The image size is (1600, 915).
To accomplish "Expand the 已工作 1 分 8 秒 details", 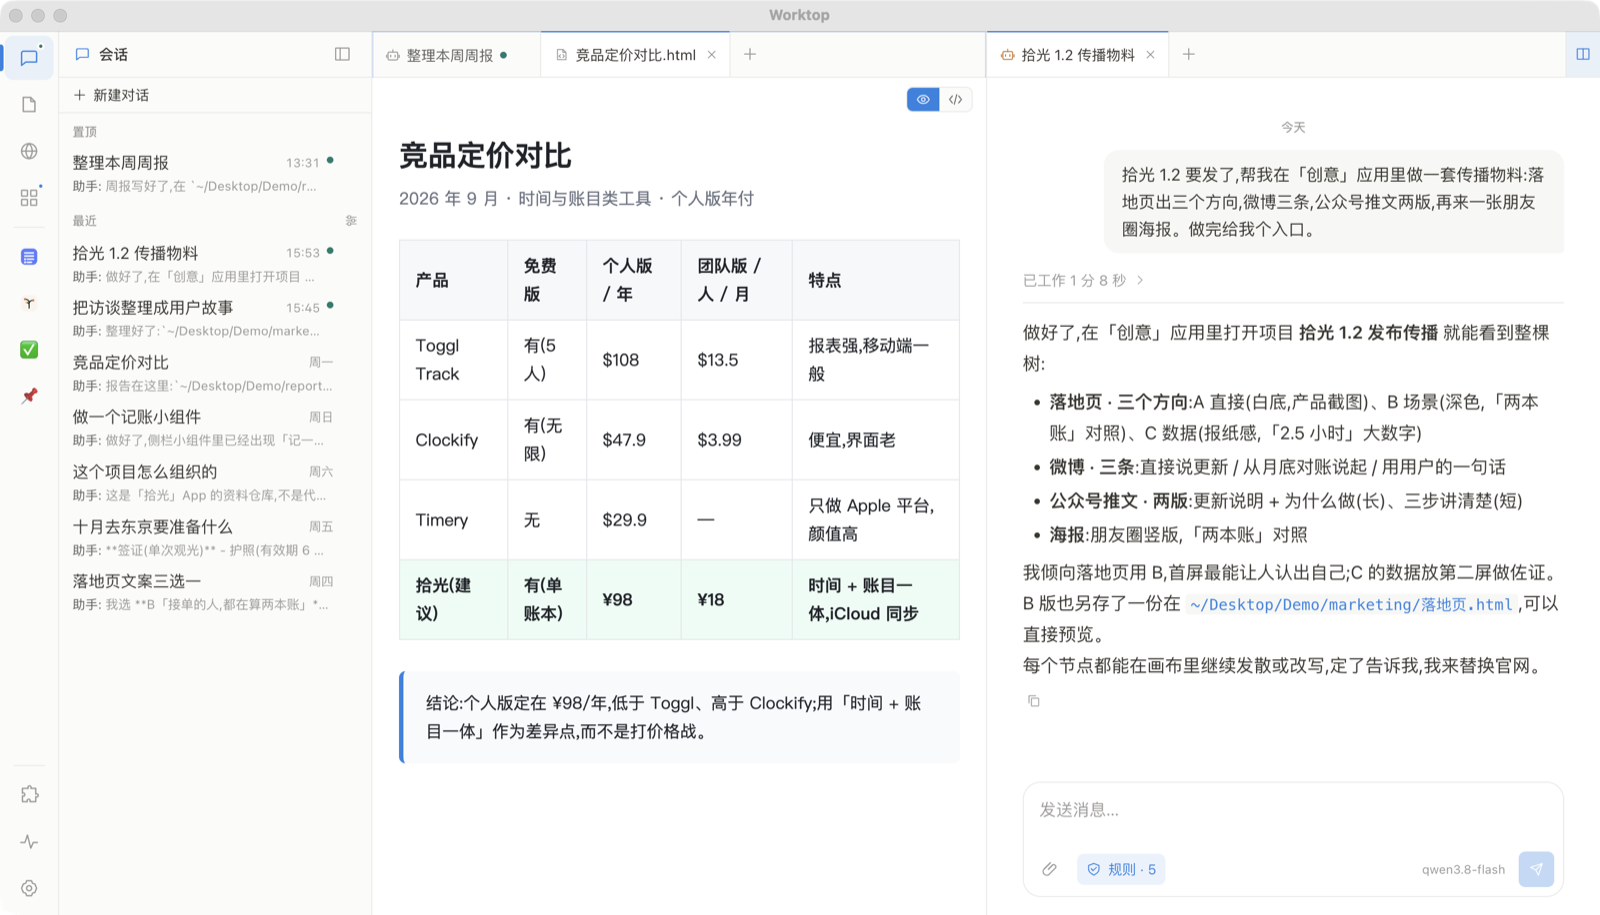I will point(1083,281).
